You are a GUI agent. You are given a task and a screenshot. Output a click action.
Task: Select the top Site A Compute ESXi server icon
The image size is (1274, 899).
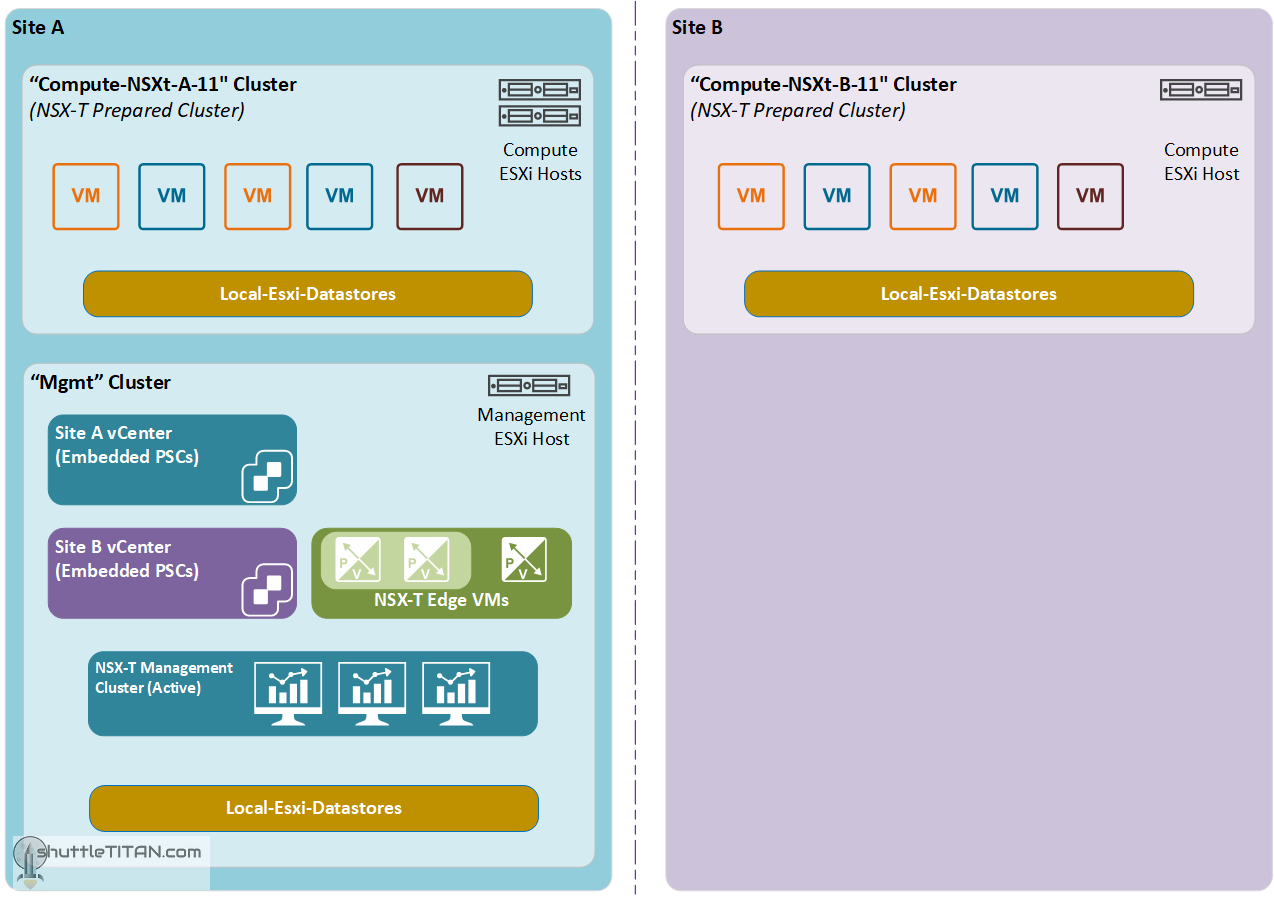(x=540, y=90)
